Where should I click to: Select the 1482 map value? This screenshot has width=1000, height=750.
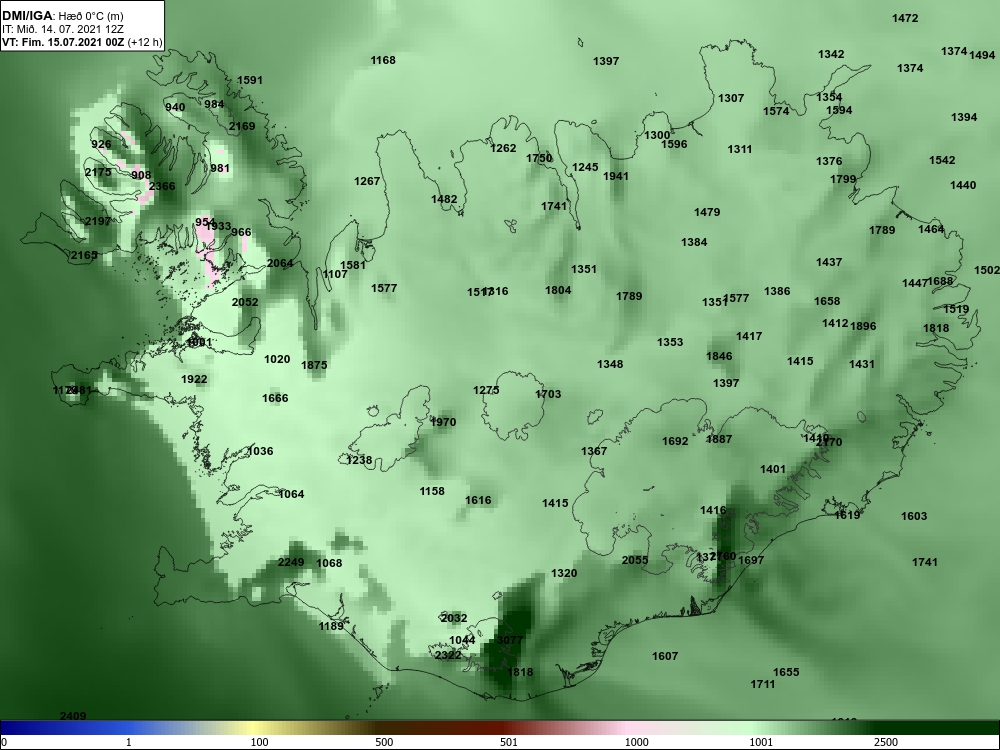[444, 199]
